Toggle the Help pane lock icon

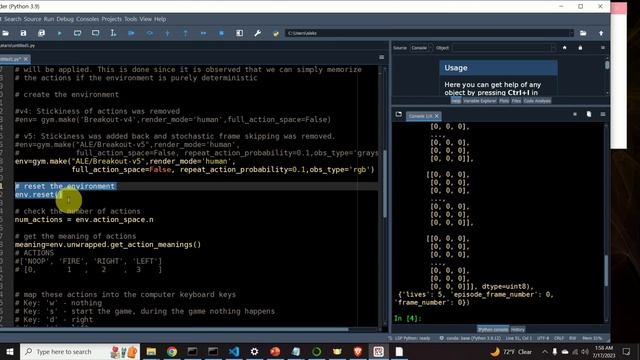tap(580, 48)
